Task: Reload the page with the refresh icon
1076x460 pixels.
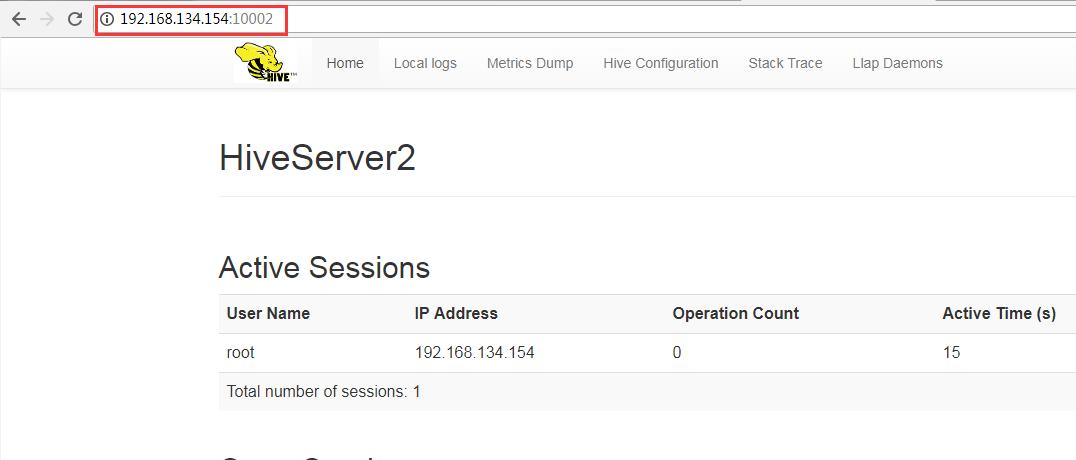Action: pyautogui.click(x=75, y=19)
